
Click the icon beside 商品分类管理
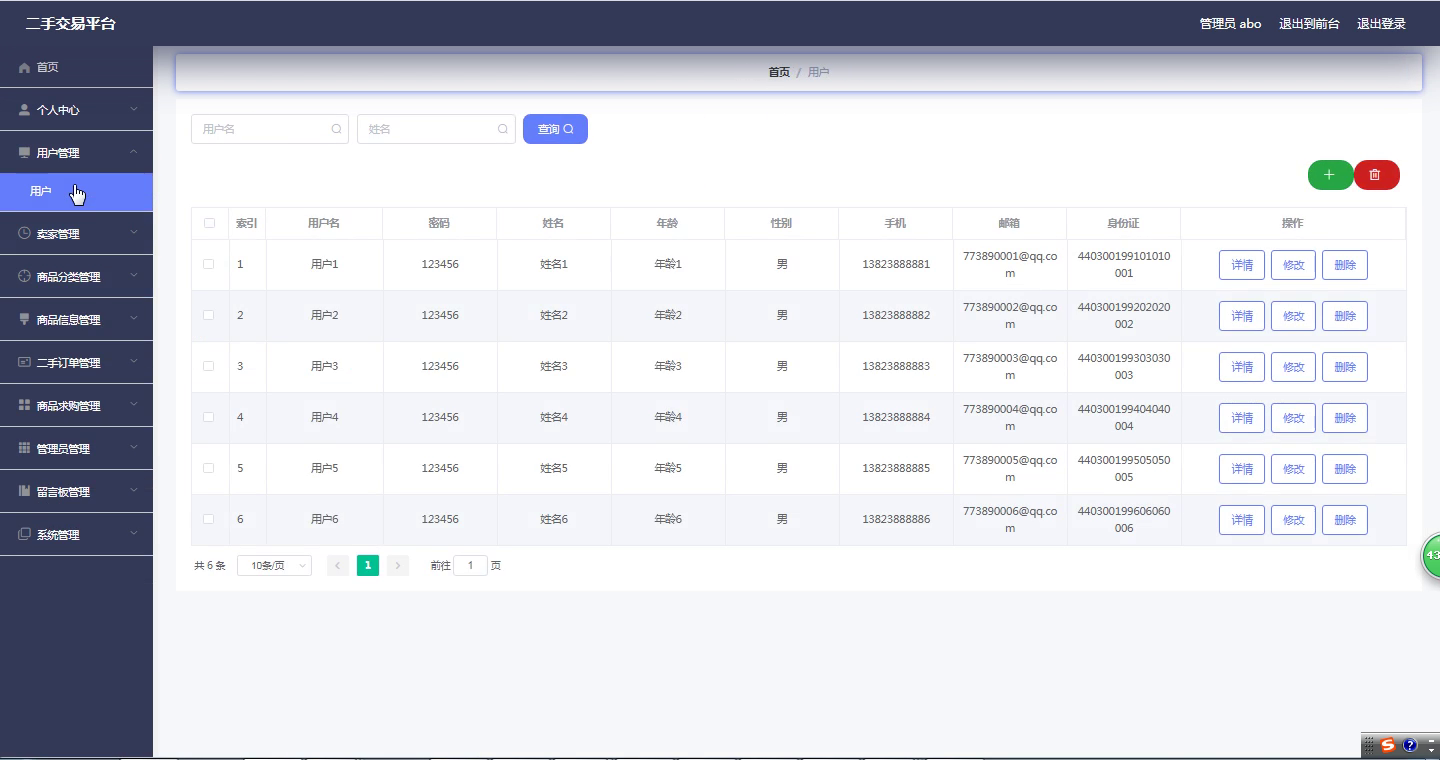25,276
